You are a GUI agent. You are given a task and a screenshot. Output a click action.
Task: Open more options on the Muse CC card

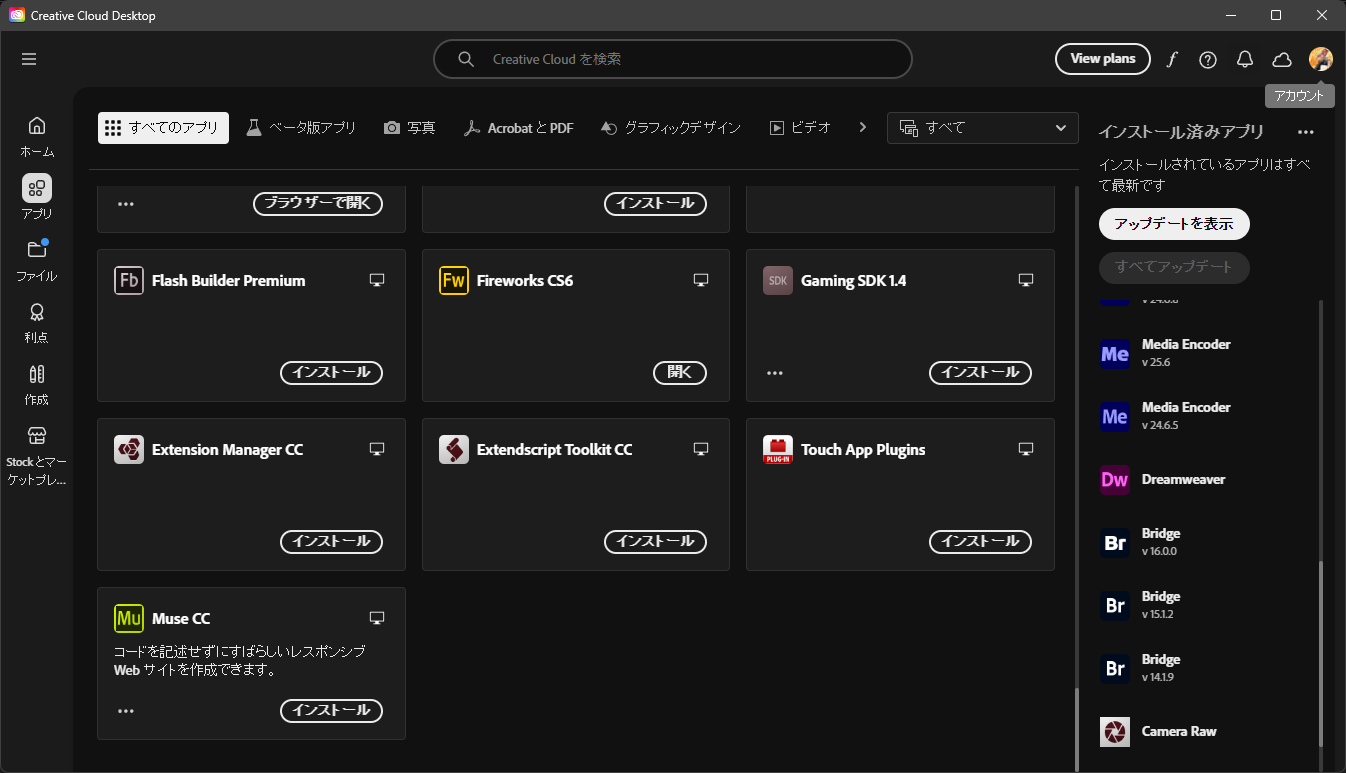point(126,711)
